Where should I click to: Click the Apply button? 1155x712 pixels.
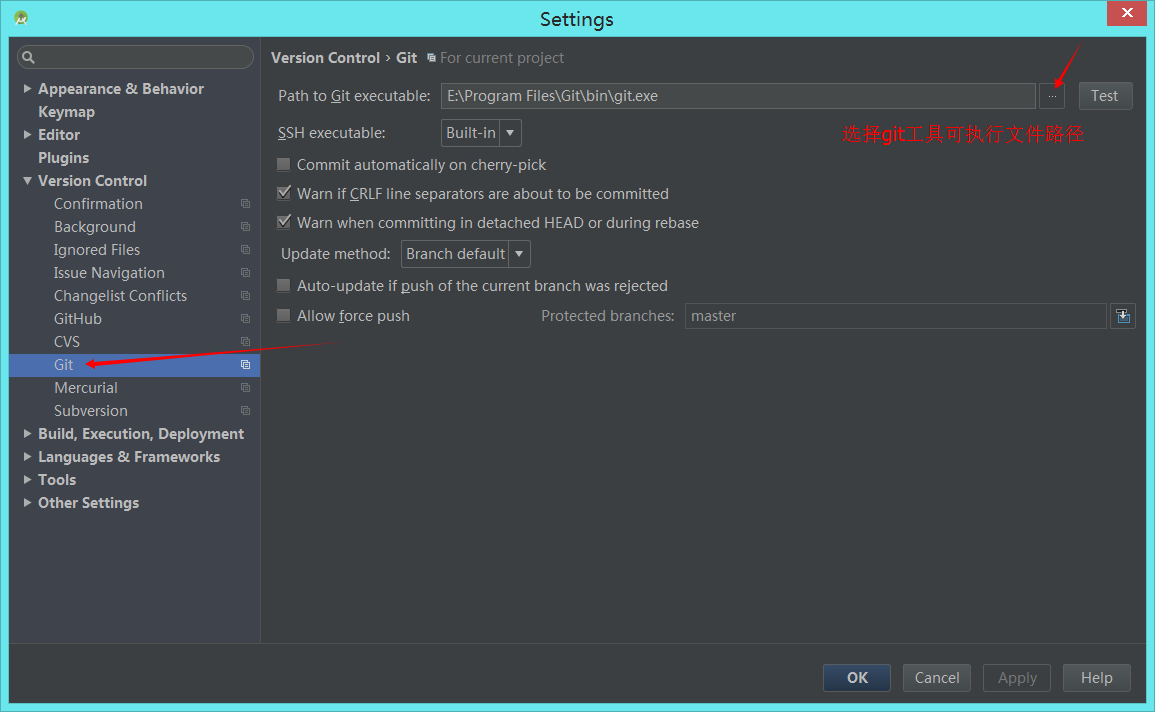point(1017,677)
